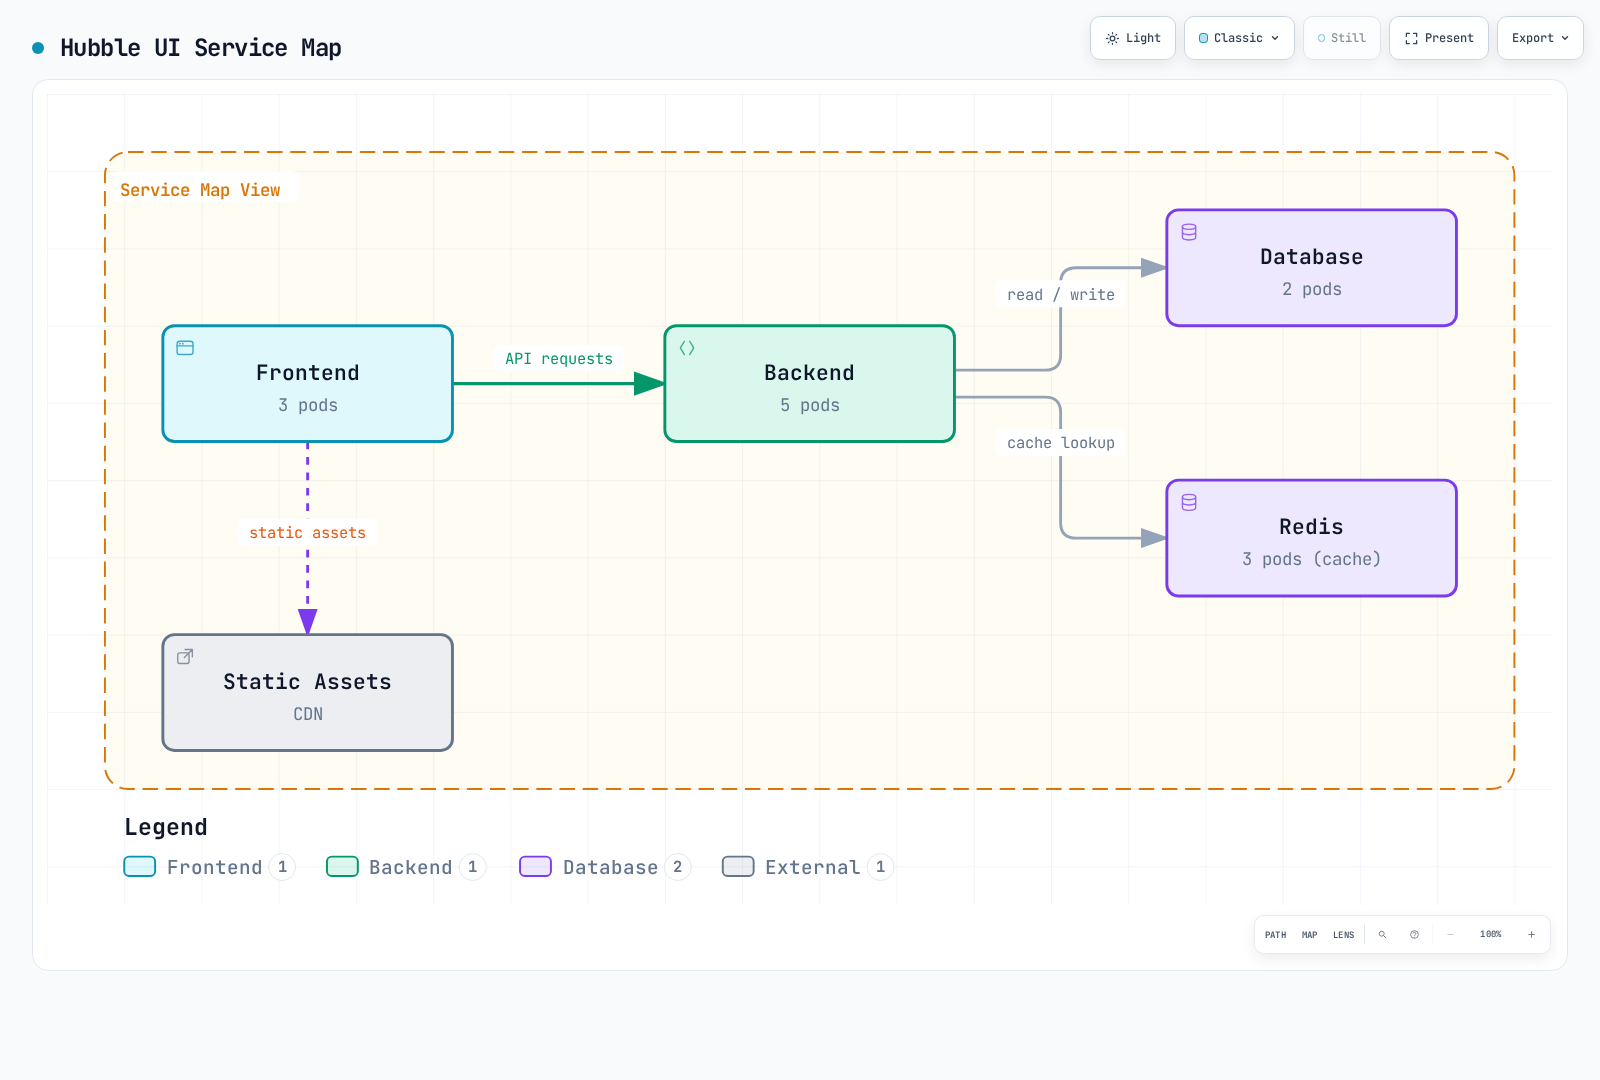Viewport: 1600px width, 1080px height.
Task: Click the teal status dot beside title
Action: tap(38, 48)
